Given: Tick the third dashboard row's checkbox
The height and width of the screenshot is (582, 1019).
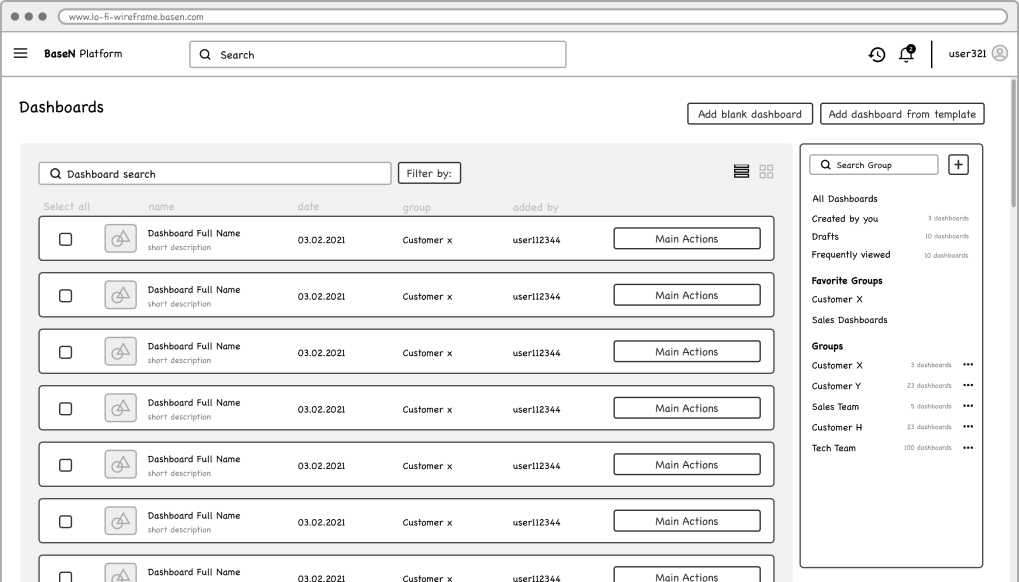Looking at the screenshot, I should coord(66,352).
